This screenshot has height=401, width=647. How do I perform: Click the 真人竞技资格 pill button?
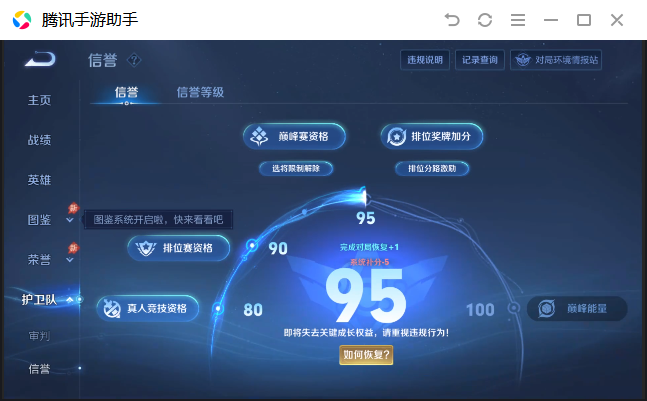(148, 309)
